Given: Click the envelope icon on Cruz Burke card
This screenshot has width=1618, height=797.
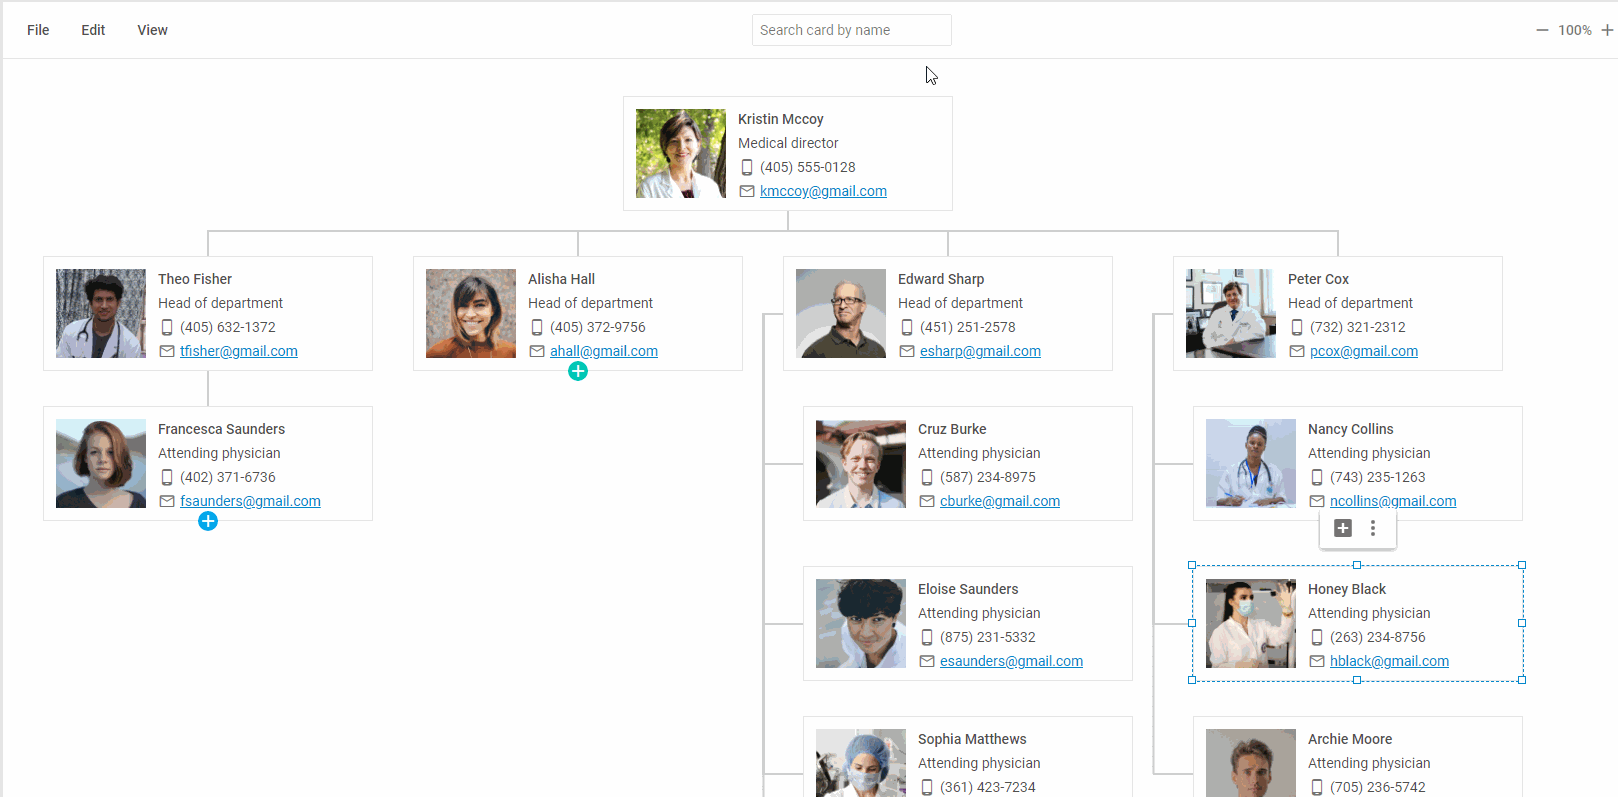Looking at the screenshot, I should tap(927, 501).
